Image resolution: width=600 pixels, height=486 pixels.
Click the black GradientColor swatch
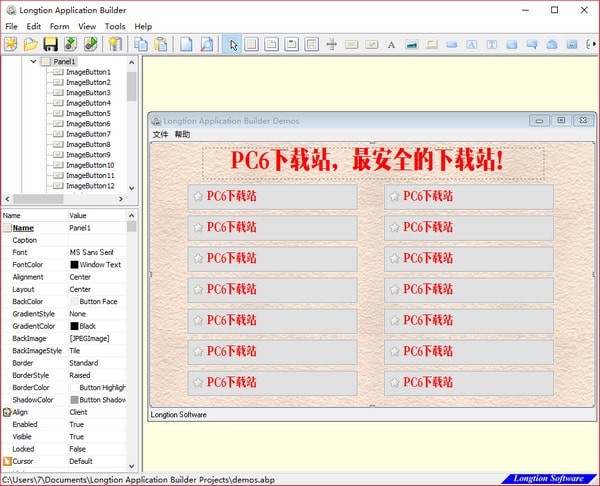(x=74, y=326)
